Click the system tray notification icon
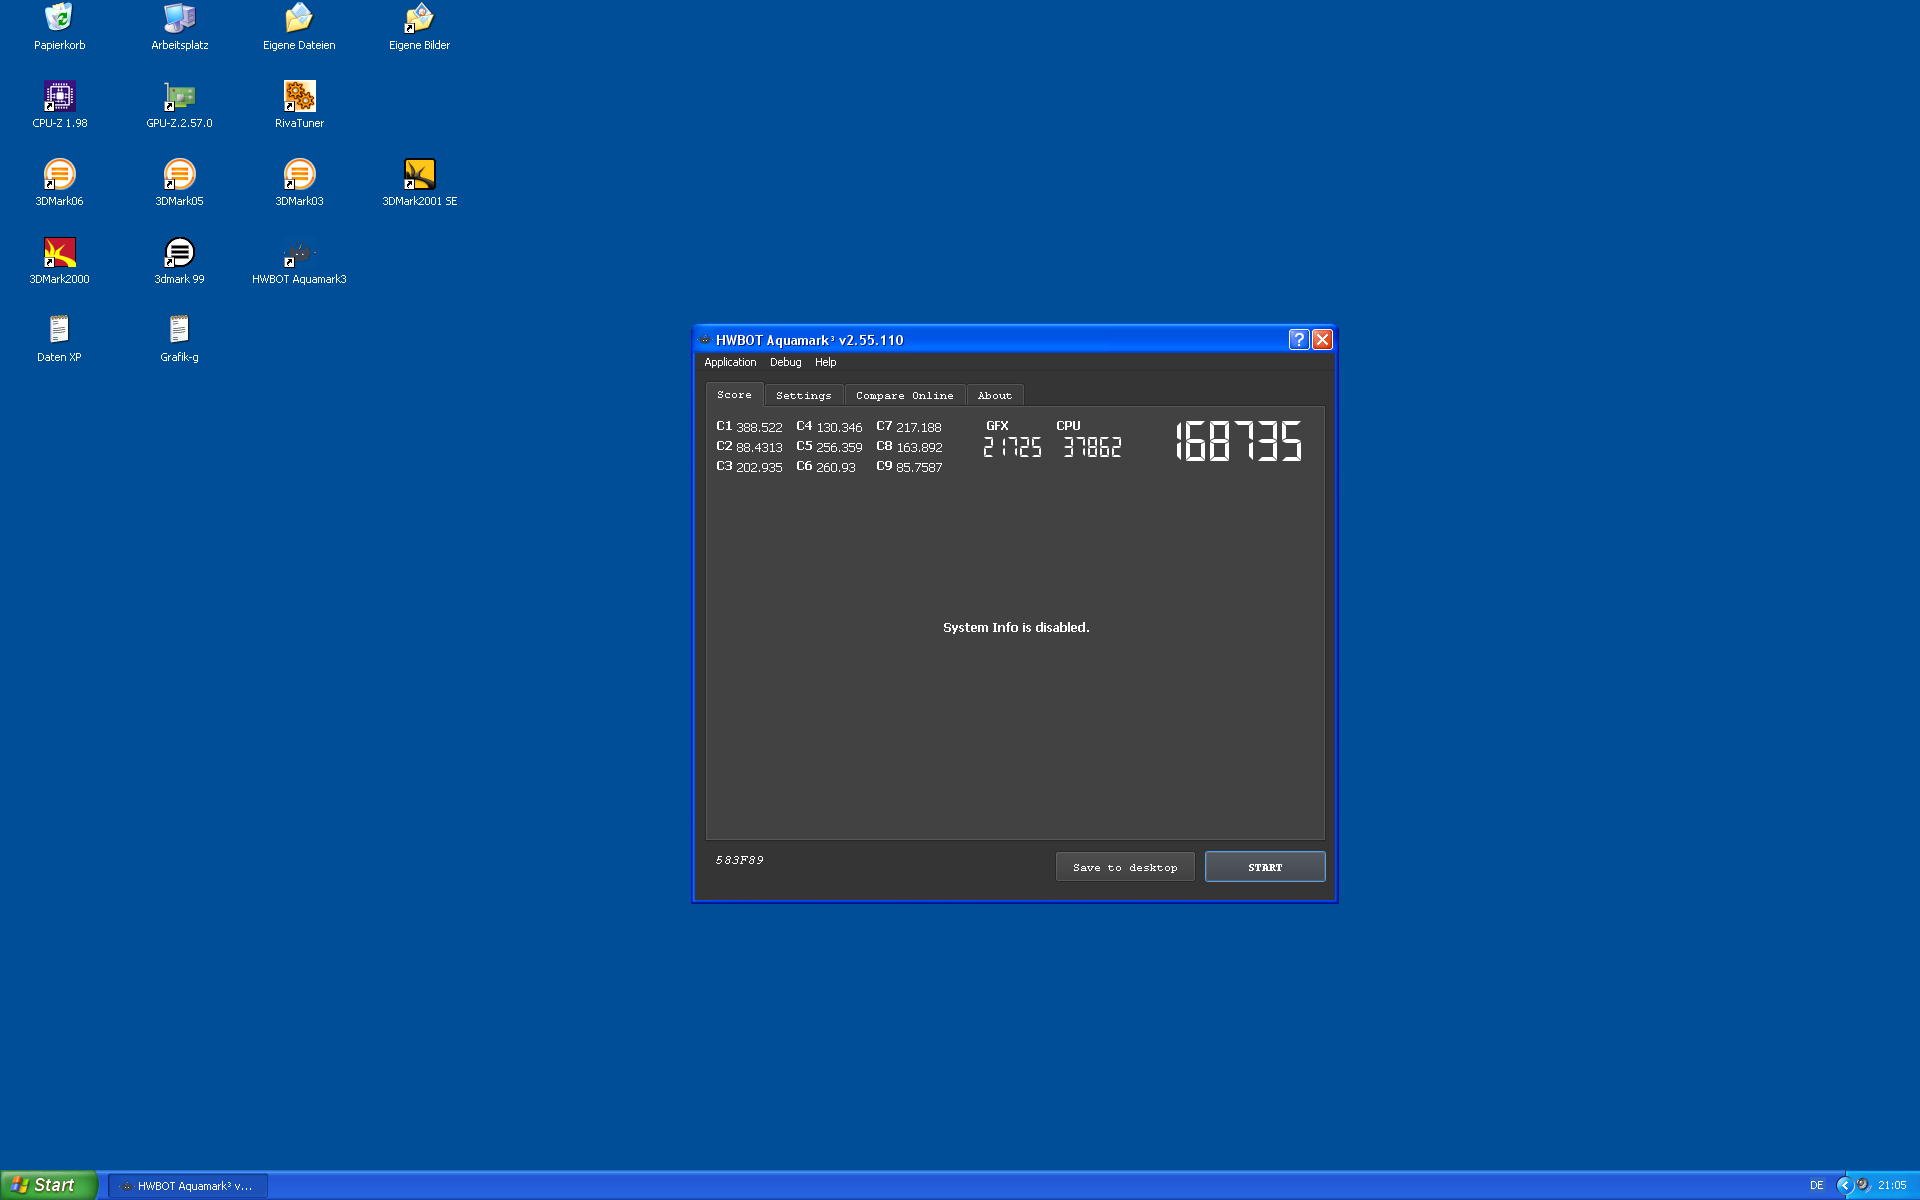This screenshot has height=1200, width=1920. (x=1862, y=1185)
